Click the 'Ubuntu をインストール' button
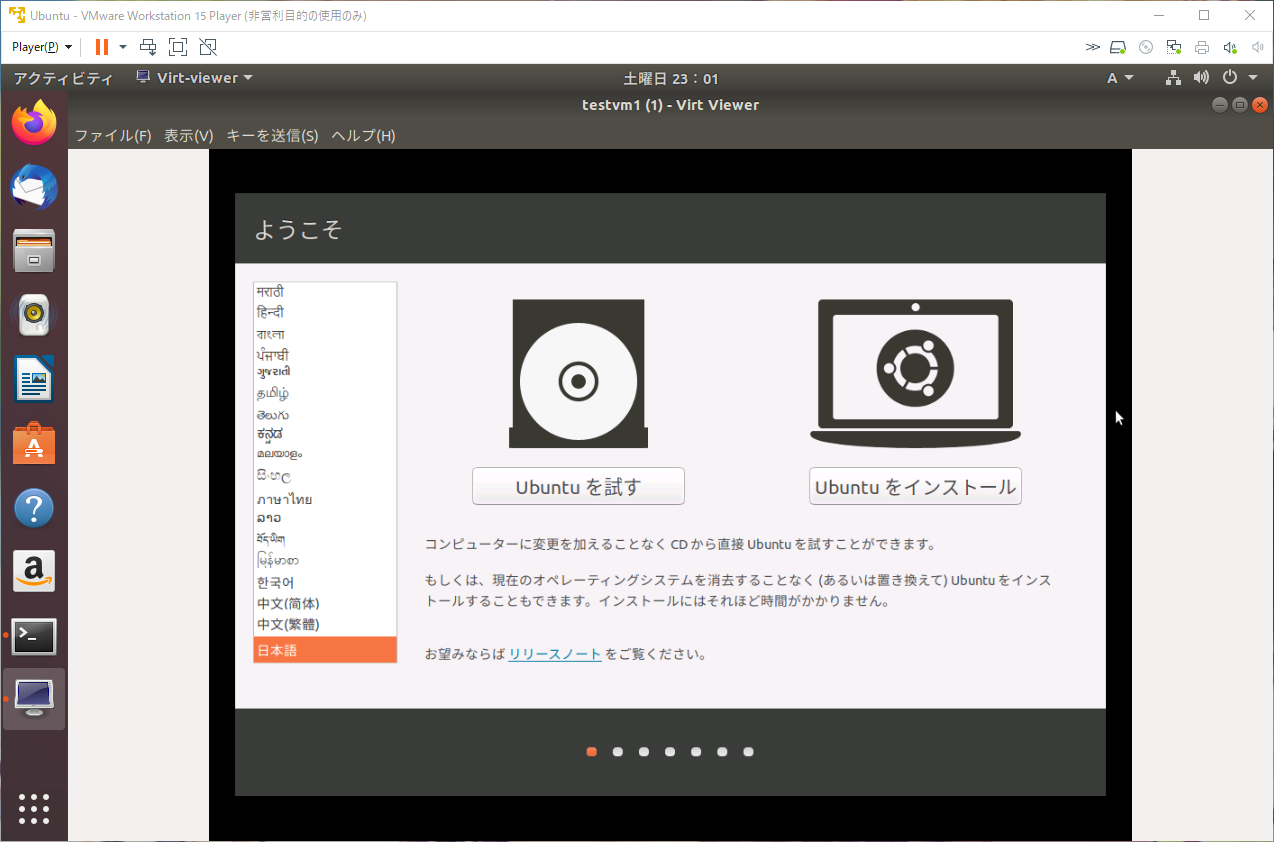Viewport: 1274px width, 842px height. pyautogui.click(x=915, y=486)
